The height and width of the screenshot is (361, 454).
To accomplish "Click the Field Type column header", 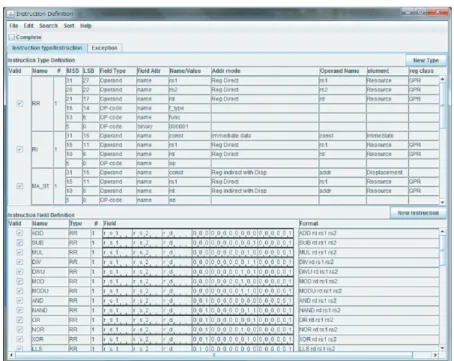I will (118, 71).
